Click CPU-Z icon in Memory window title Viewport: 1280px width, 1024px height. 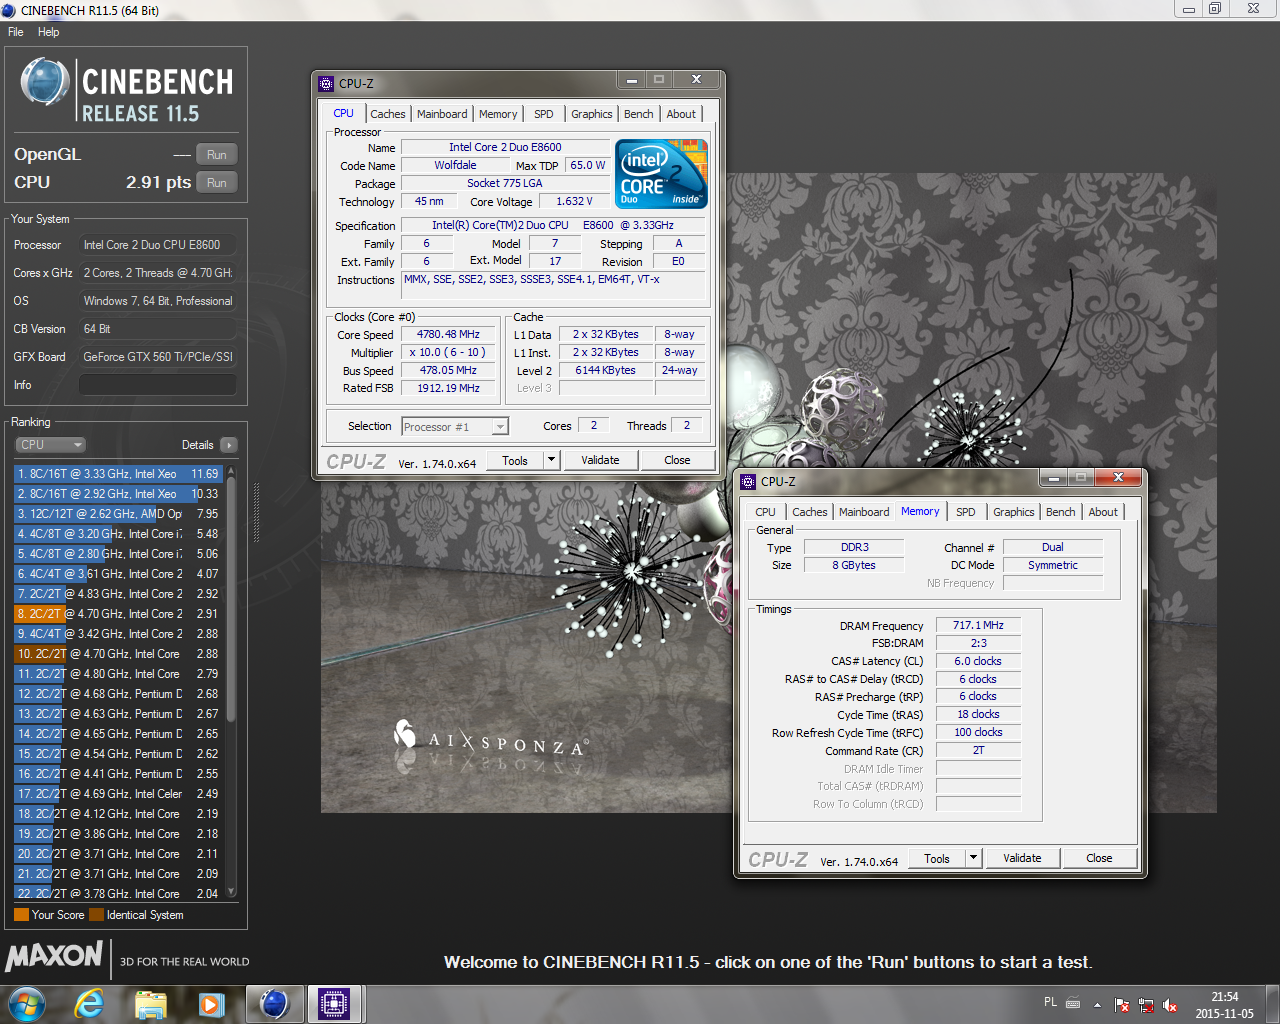tap(748, 481)
